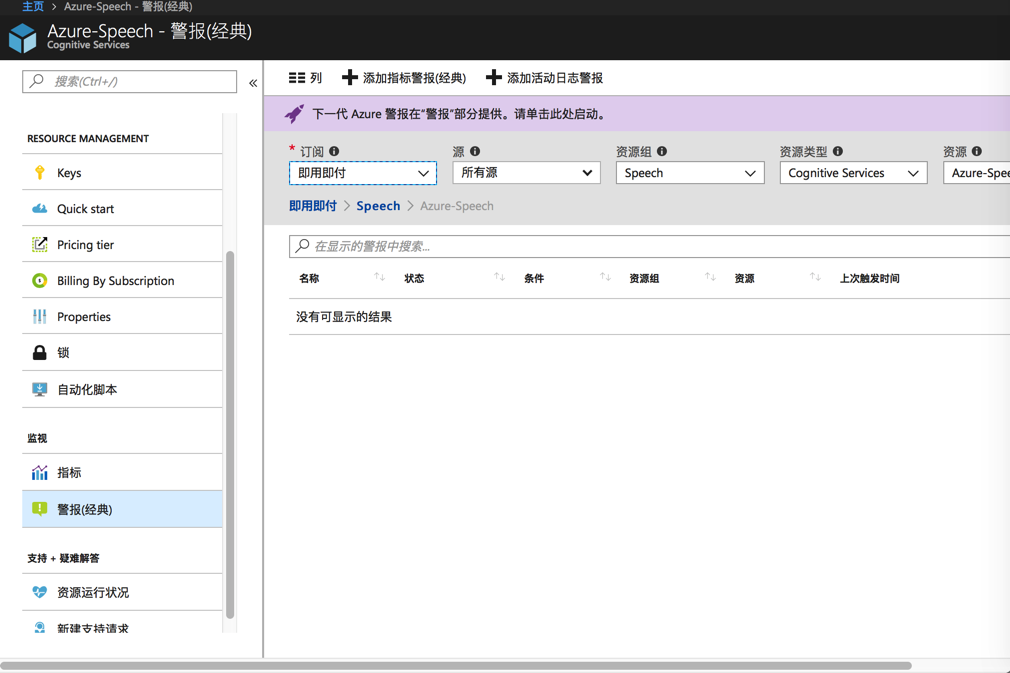Click the Pricing tier edit icon
This screenshot has height=673, width=1010.
39,245
